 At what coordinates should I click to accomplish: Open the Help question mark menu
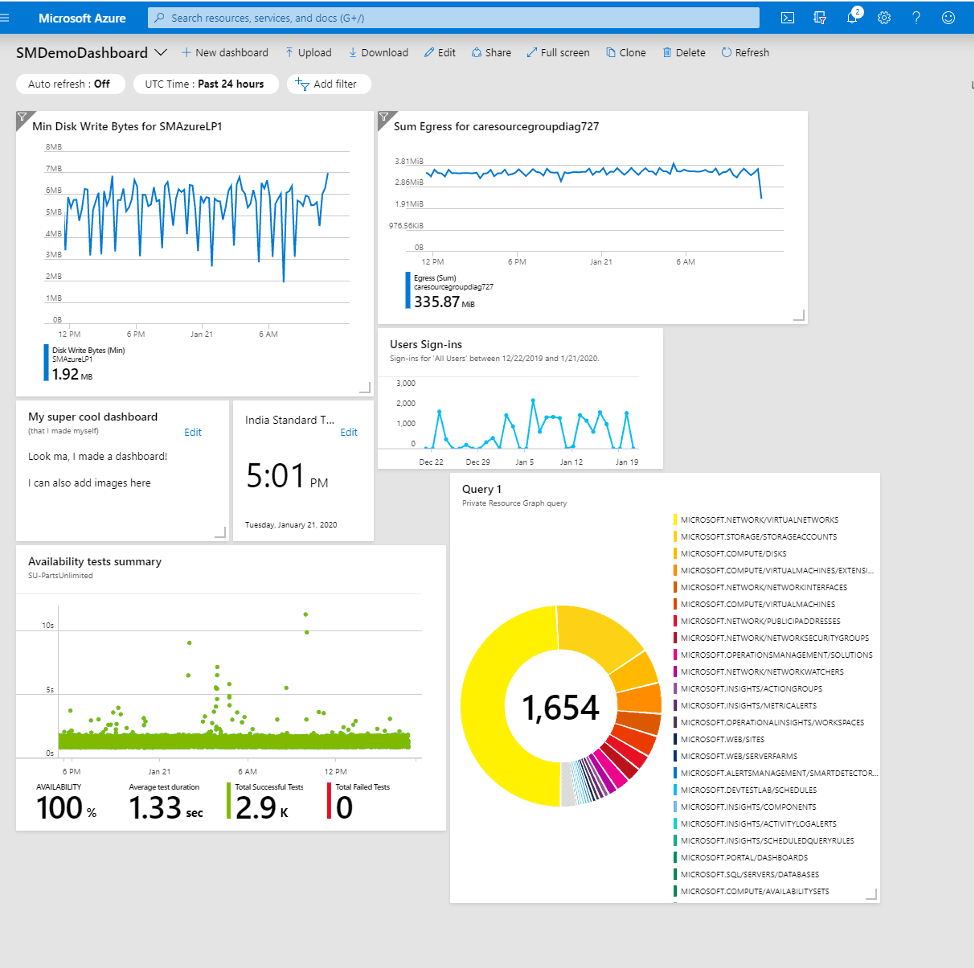coord(916,17)
